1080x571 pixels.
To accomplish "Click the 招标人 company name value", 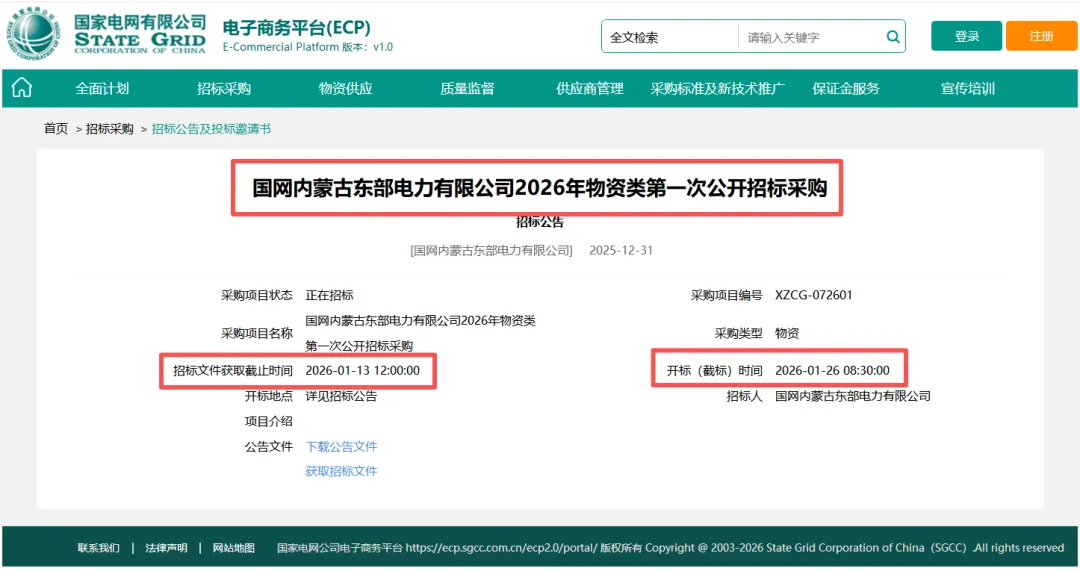I will [853, 396].
